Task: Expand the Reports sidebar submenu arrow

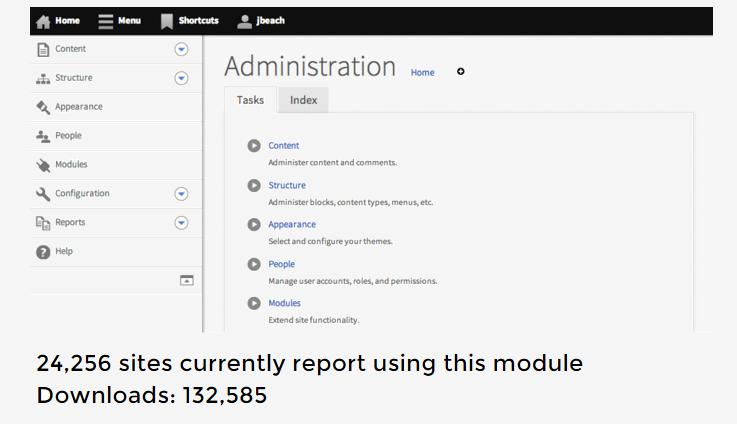Action: pyautogui.click(x=181, y=223)
